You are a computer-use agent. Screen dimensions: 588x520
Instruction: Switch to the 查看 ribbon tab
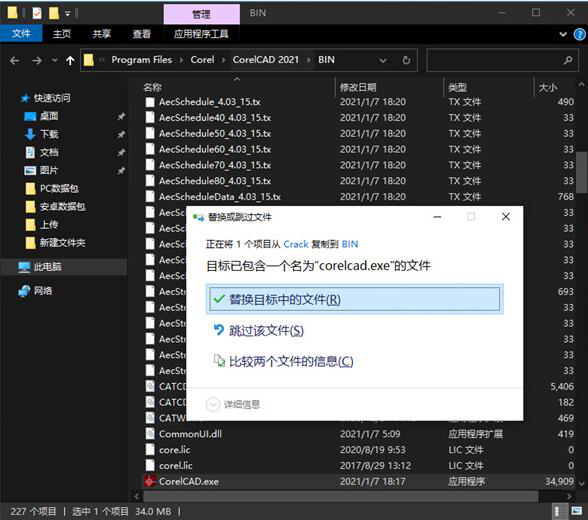tap(142, 34)
